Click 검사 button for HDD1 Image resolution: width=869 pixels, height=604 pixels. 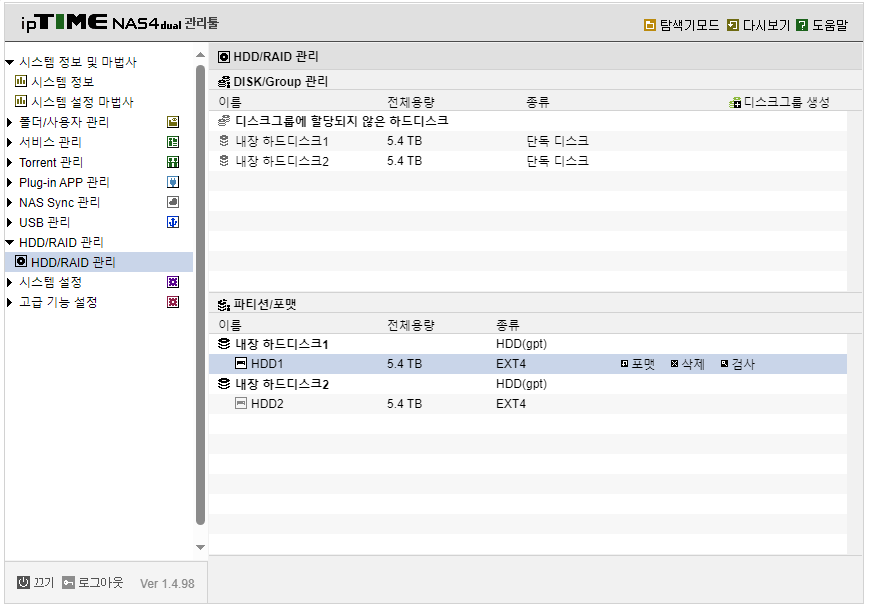click(x=738, y=364)
